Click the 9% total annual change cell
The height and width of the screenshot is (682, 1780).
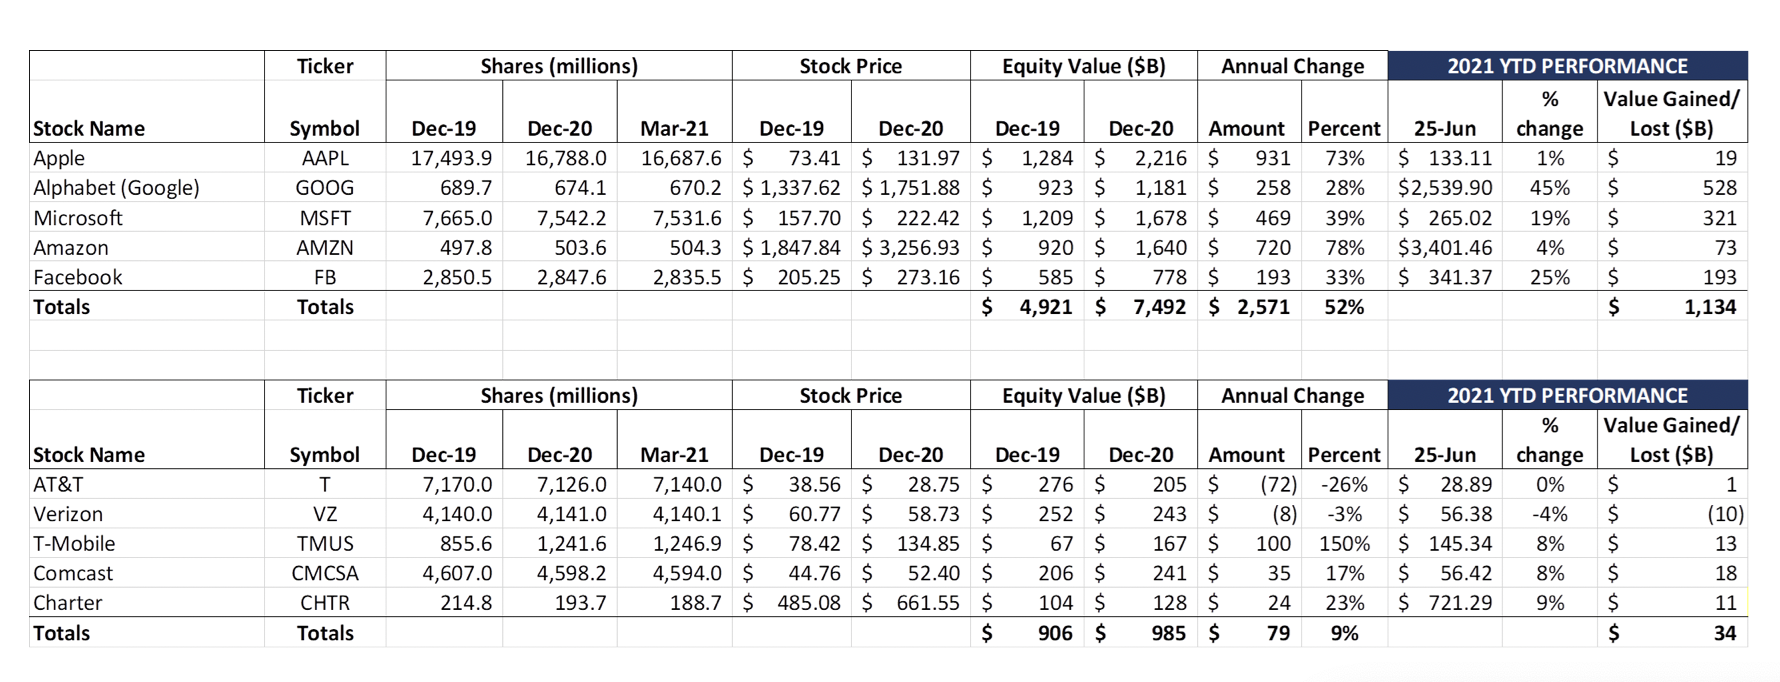1344,633
